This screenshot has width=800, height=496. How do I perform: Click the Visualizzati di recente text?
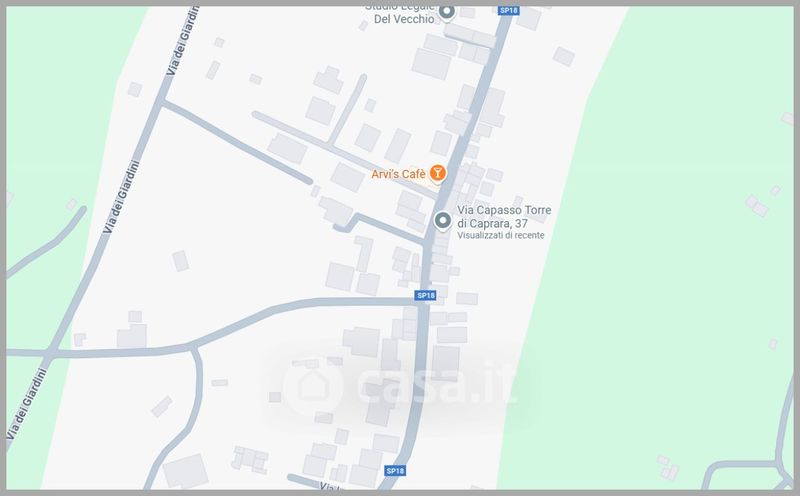coord(501,235)
